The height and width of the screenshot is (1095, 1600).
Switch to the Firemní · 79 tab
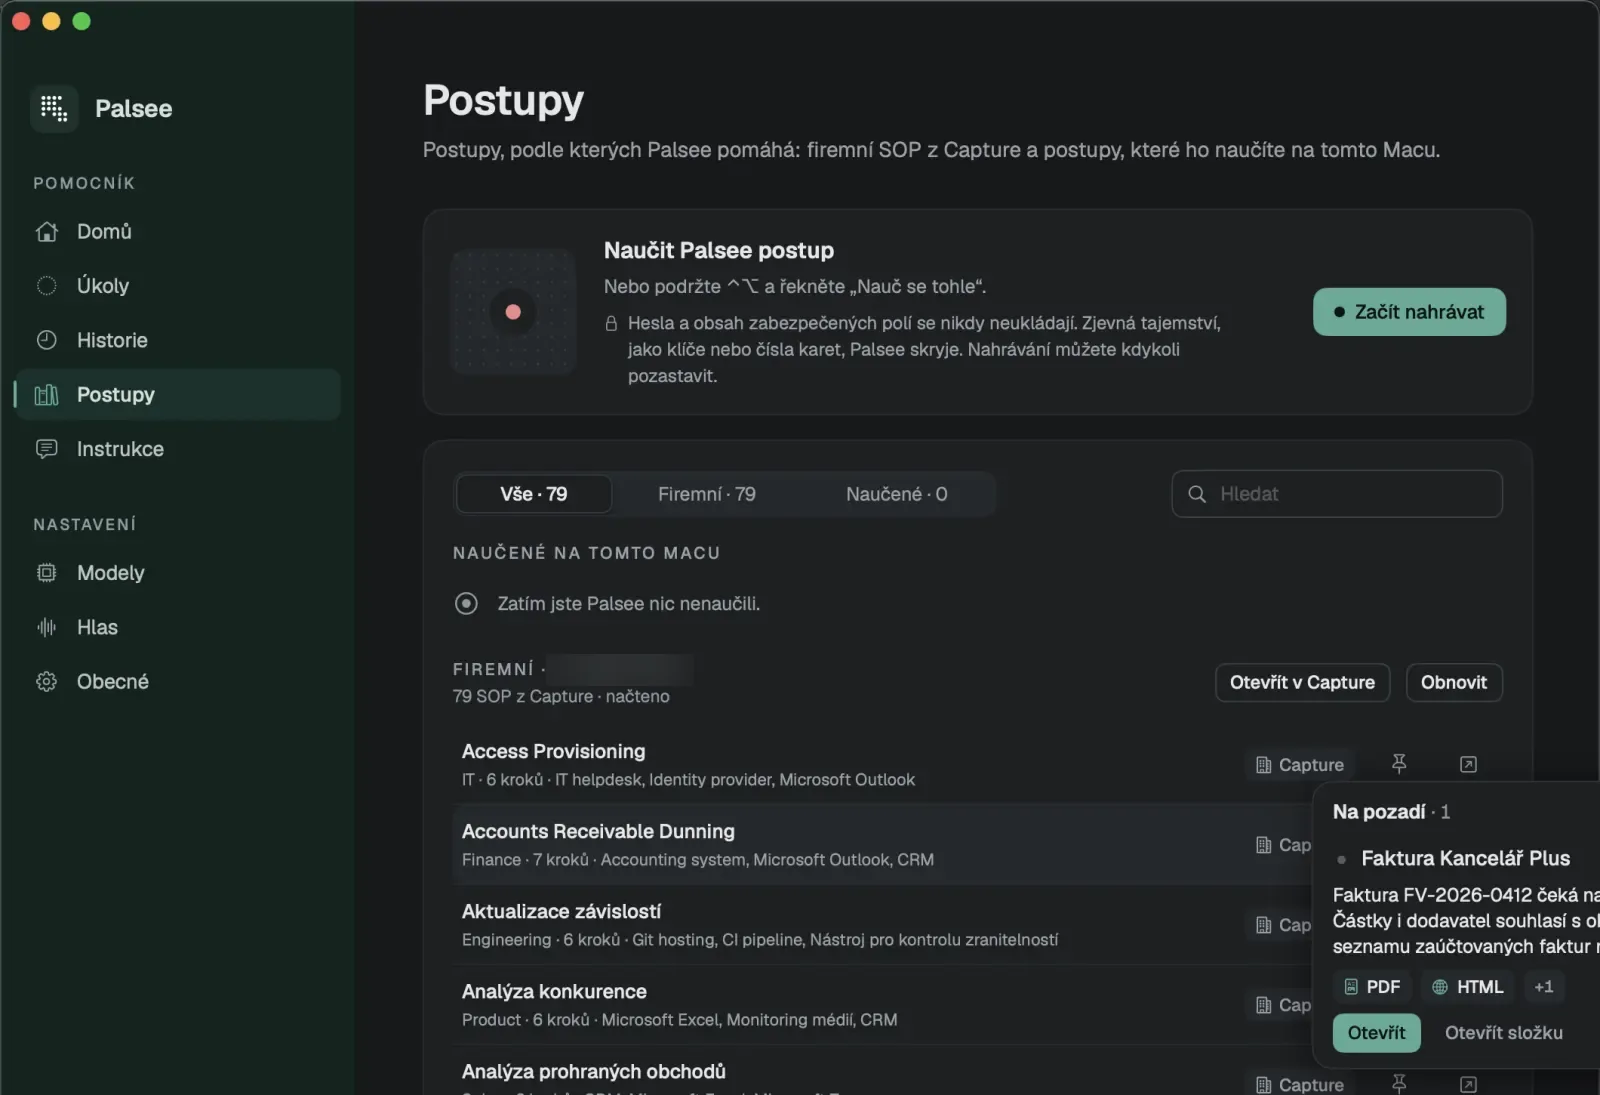[x=707, y=494]
